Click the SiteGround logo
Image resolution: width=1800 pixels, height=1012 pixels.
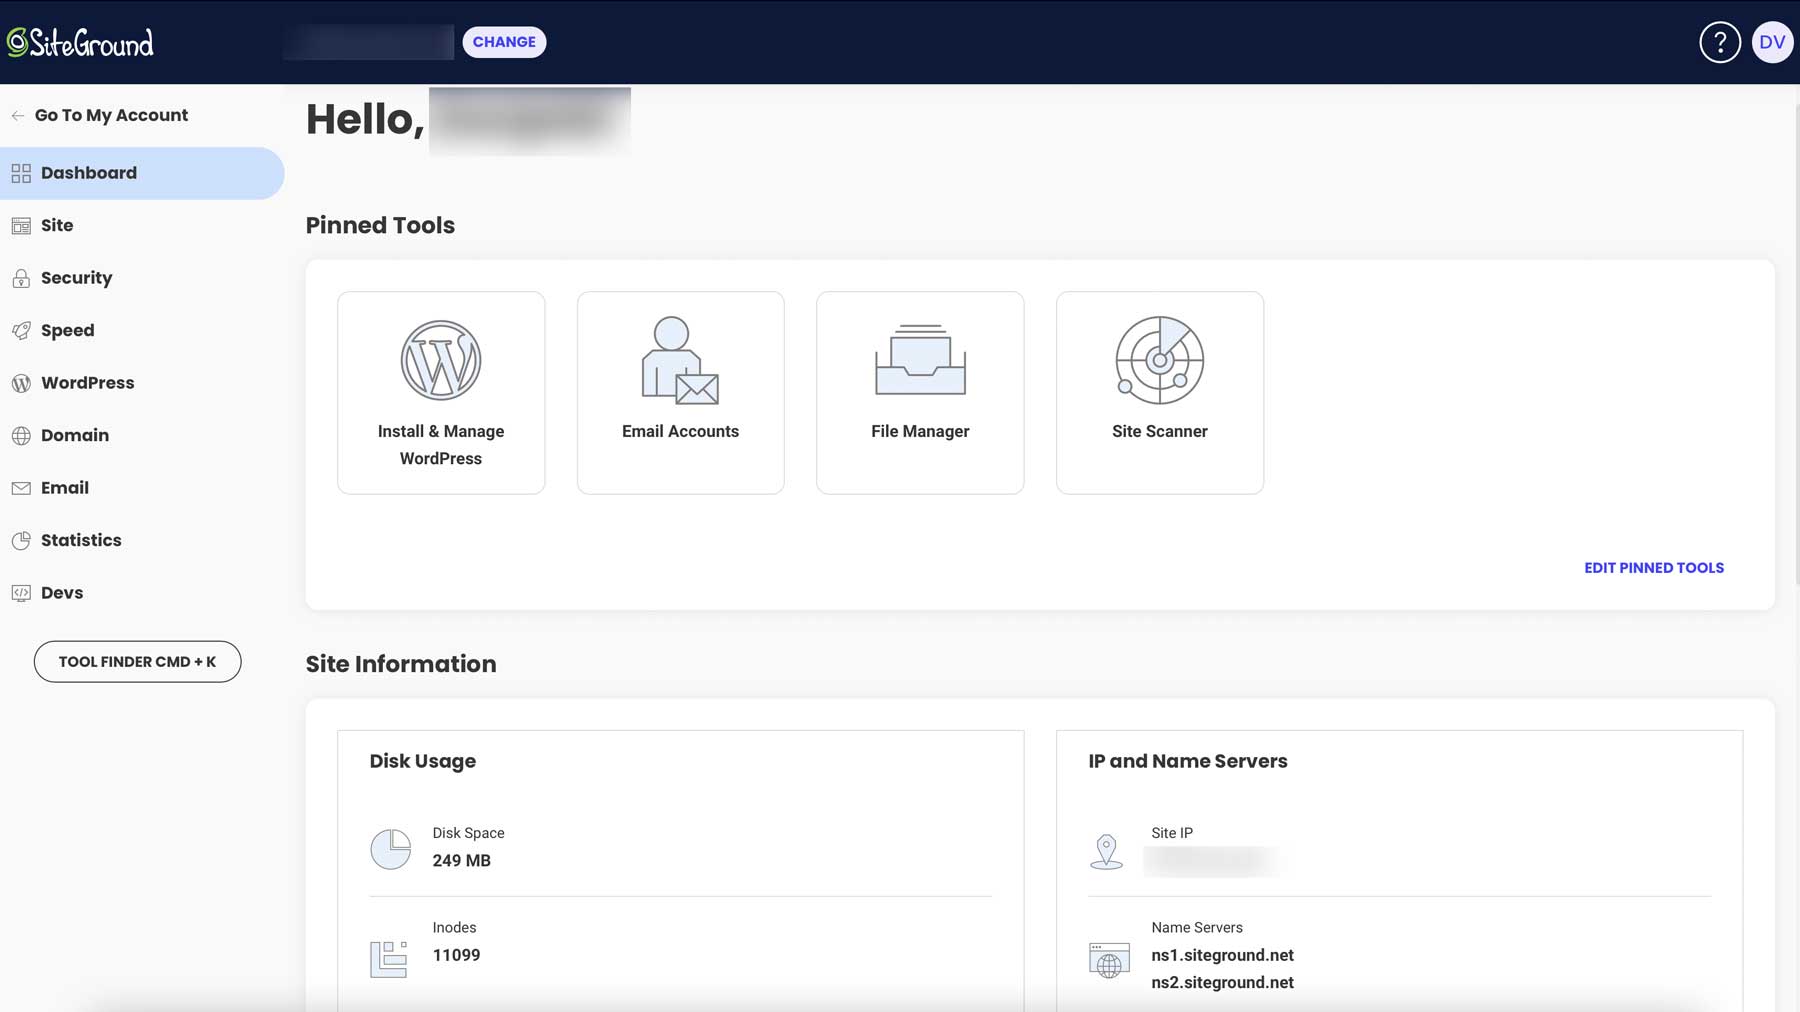click(x=82, y=41)
